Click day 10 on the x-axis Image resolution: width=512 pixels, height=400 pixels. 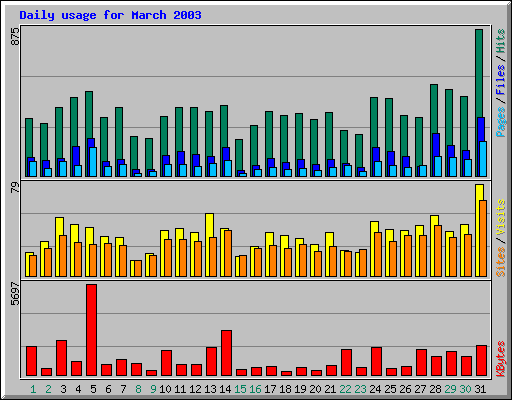click(165, 389)
